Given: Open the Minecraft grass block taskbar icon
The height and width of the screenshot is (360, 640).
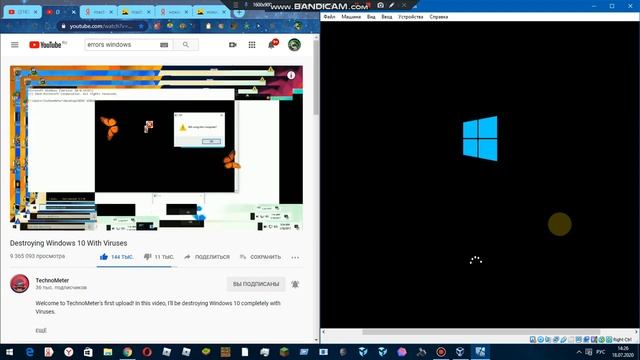Looking at the screenshot, I should point(284,352).
